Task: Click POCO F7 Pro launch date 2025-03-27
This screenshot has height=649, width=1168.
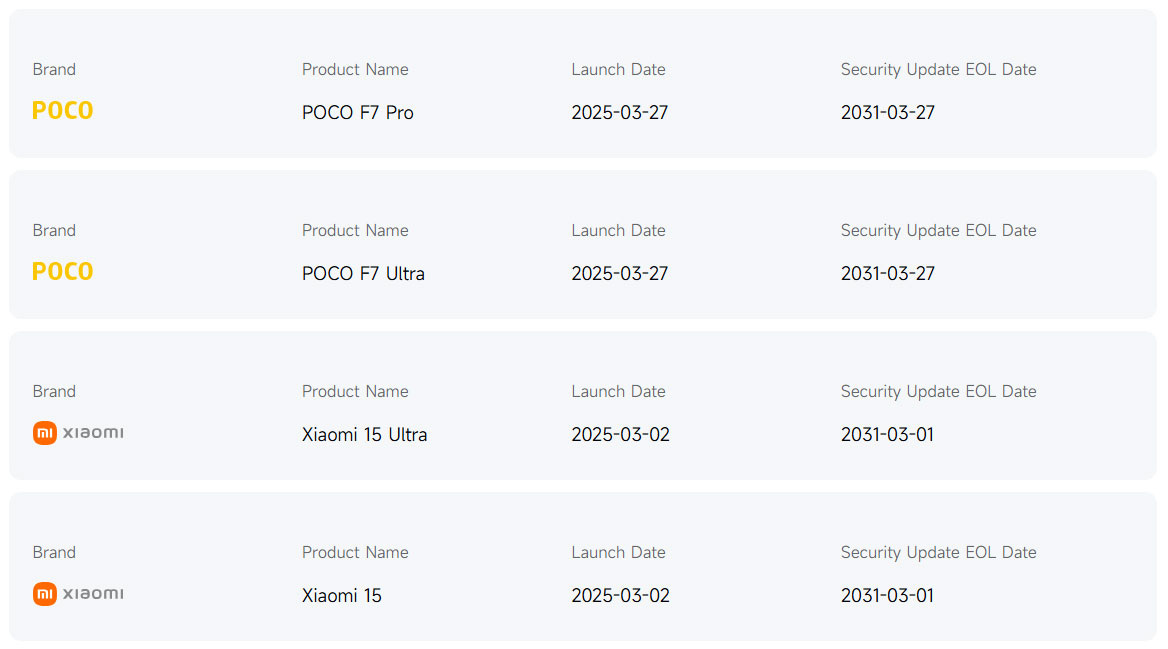Action: point(619,113)
